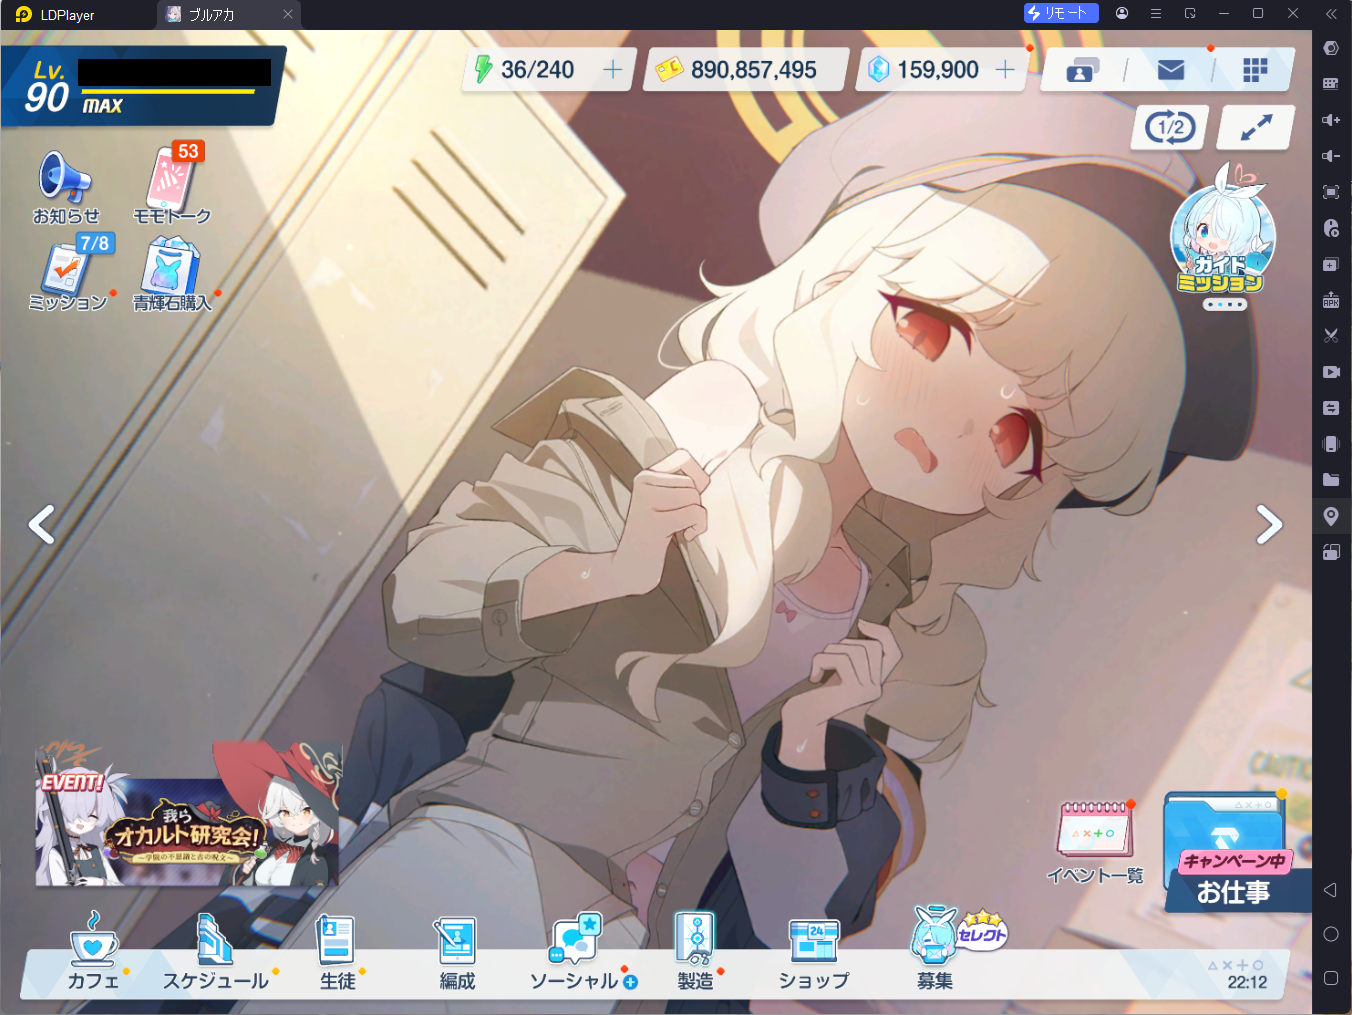1352x1015 pixels.
Task: Open the friends card icon beside mail
Action: (x=1083, y=70)
